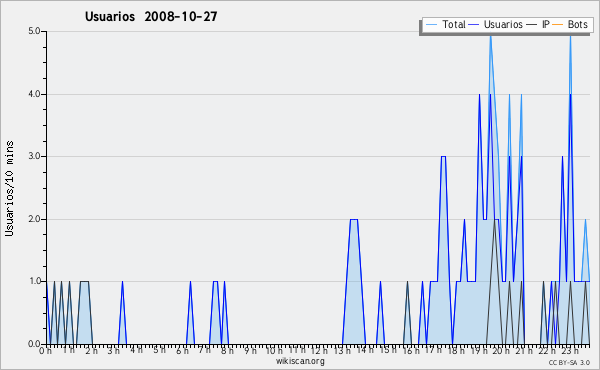Click the dark IP legend line
This screenshot has width=600, height=370.
532,25
